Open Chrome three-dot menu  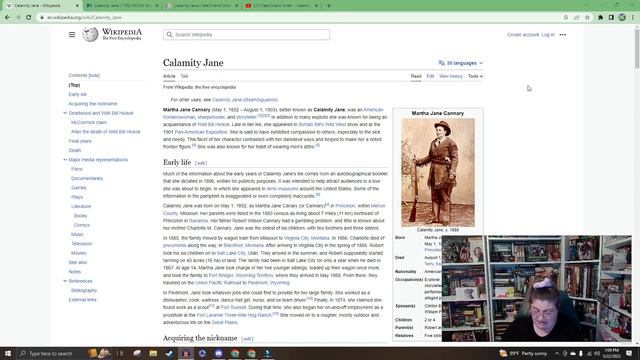[x=633, y=18]
